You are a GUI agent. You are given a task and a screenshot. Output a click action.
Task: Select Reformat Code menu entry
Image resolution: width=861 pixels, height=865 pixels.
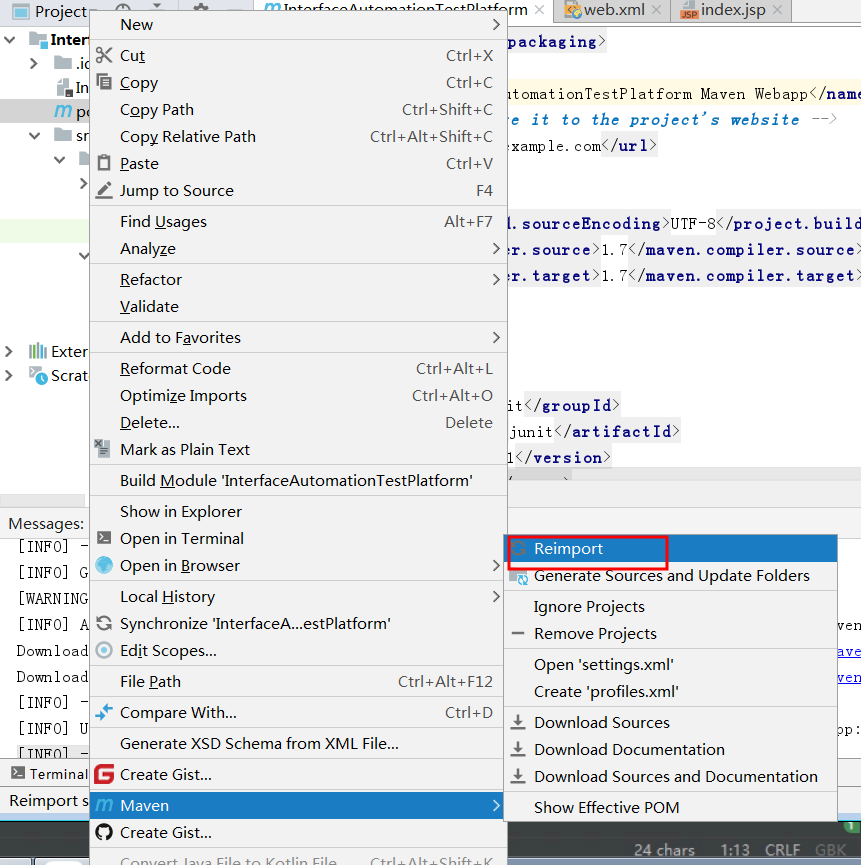[298, 368]
